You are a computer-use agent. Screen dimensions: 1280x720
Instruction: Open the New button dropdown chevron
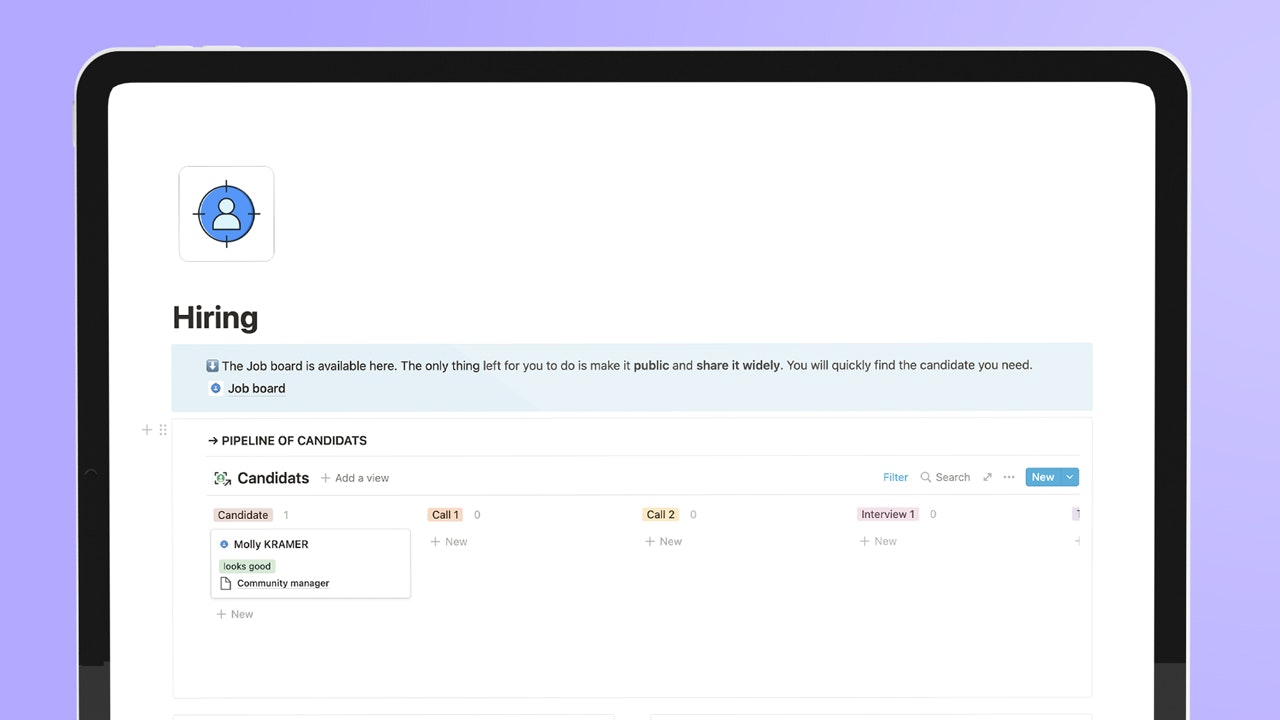coord(1069,477)
